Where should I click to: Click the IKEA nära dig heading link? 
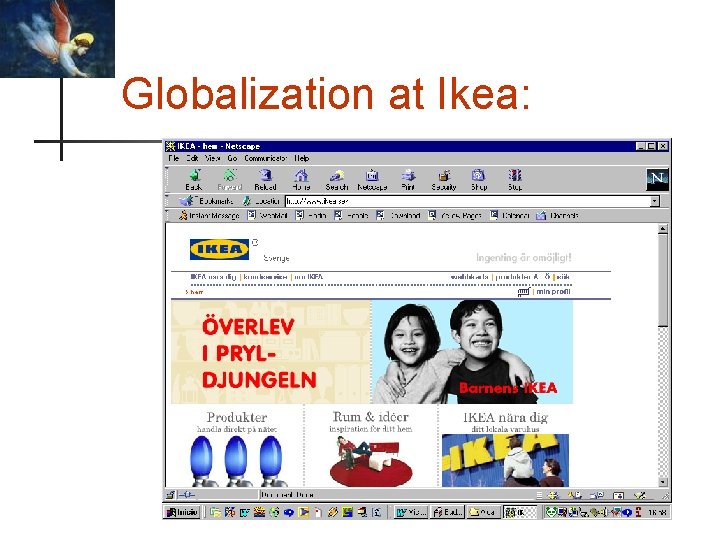click(505, 417)
